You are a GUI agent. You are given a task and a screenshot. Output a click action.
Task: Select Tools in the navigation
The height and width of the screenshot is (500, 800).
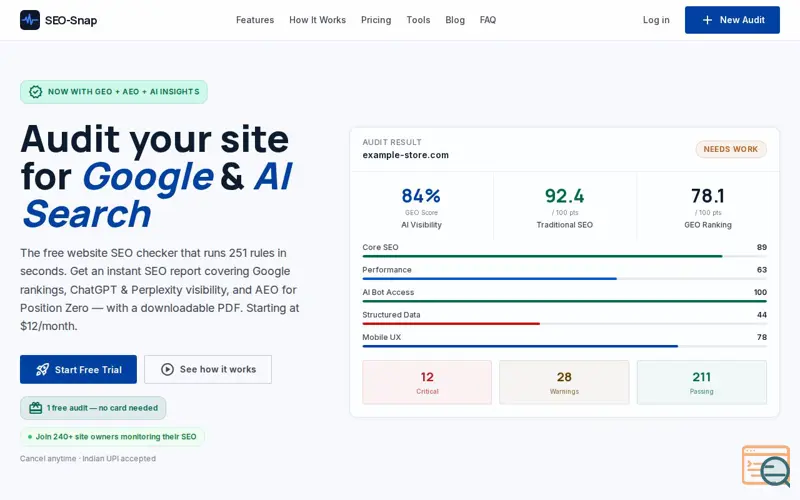(x=418, y=20)
